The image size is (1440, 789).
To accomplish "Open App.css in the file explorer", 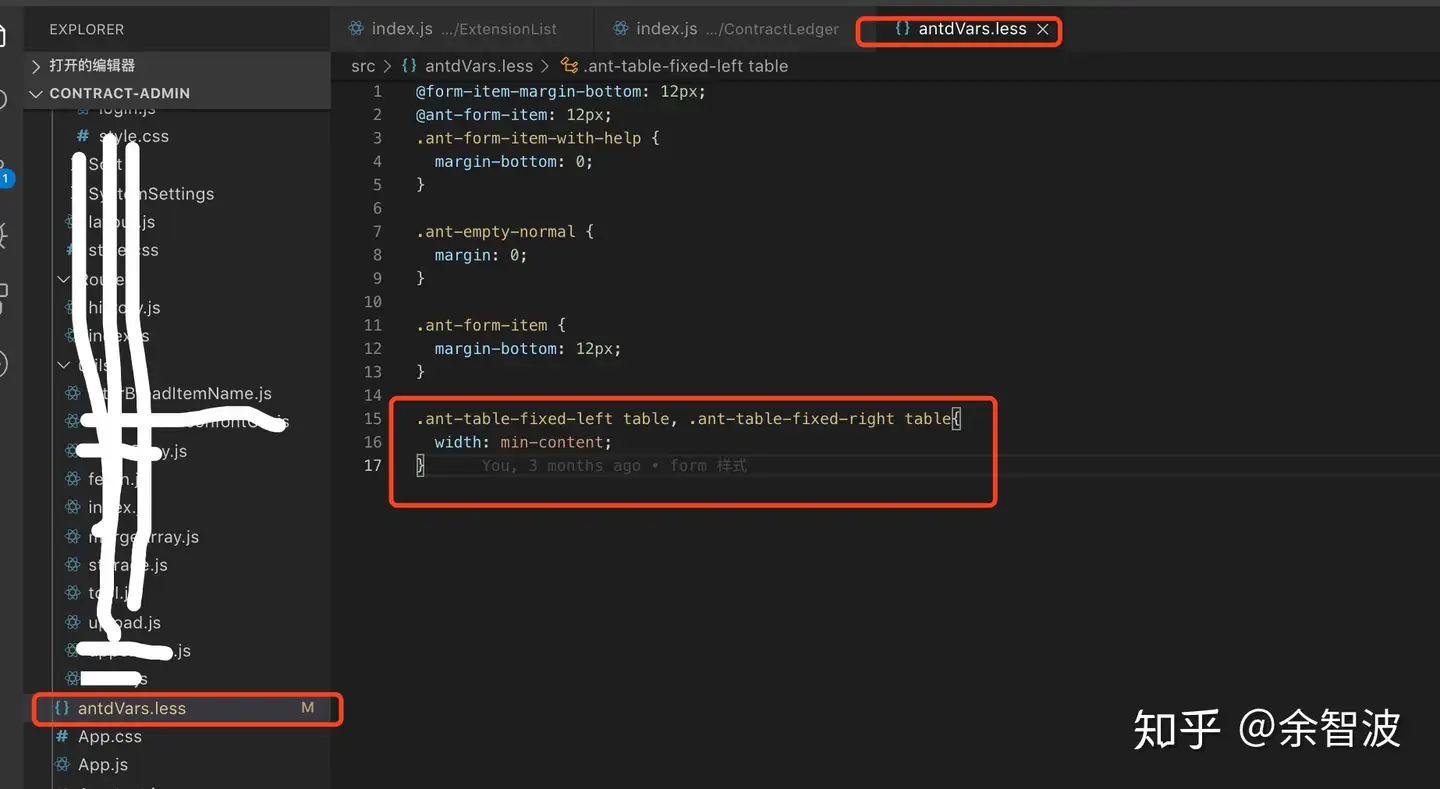I will tap(110, 737).
